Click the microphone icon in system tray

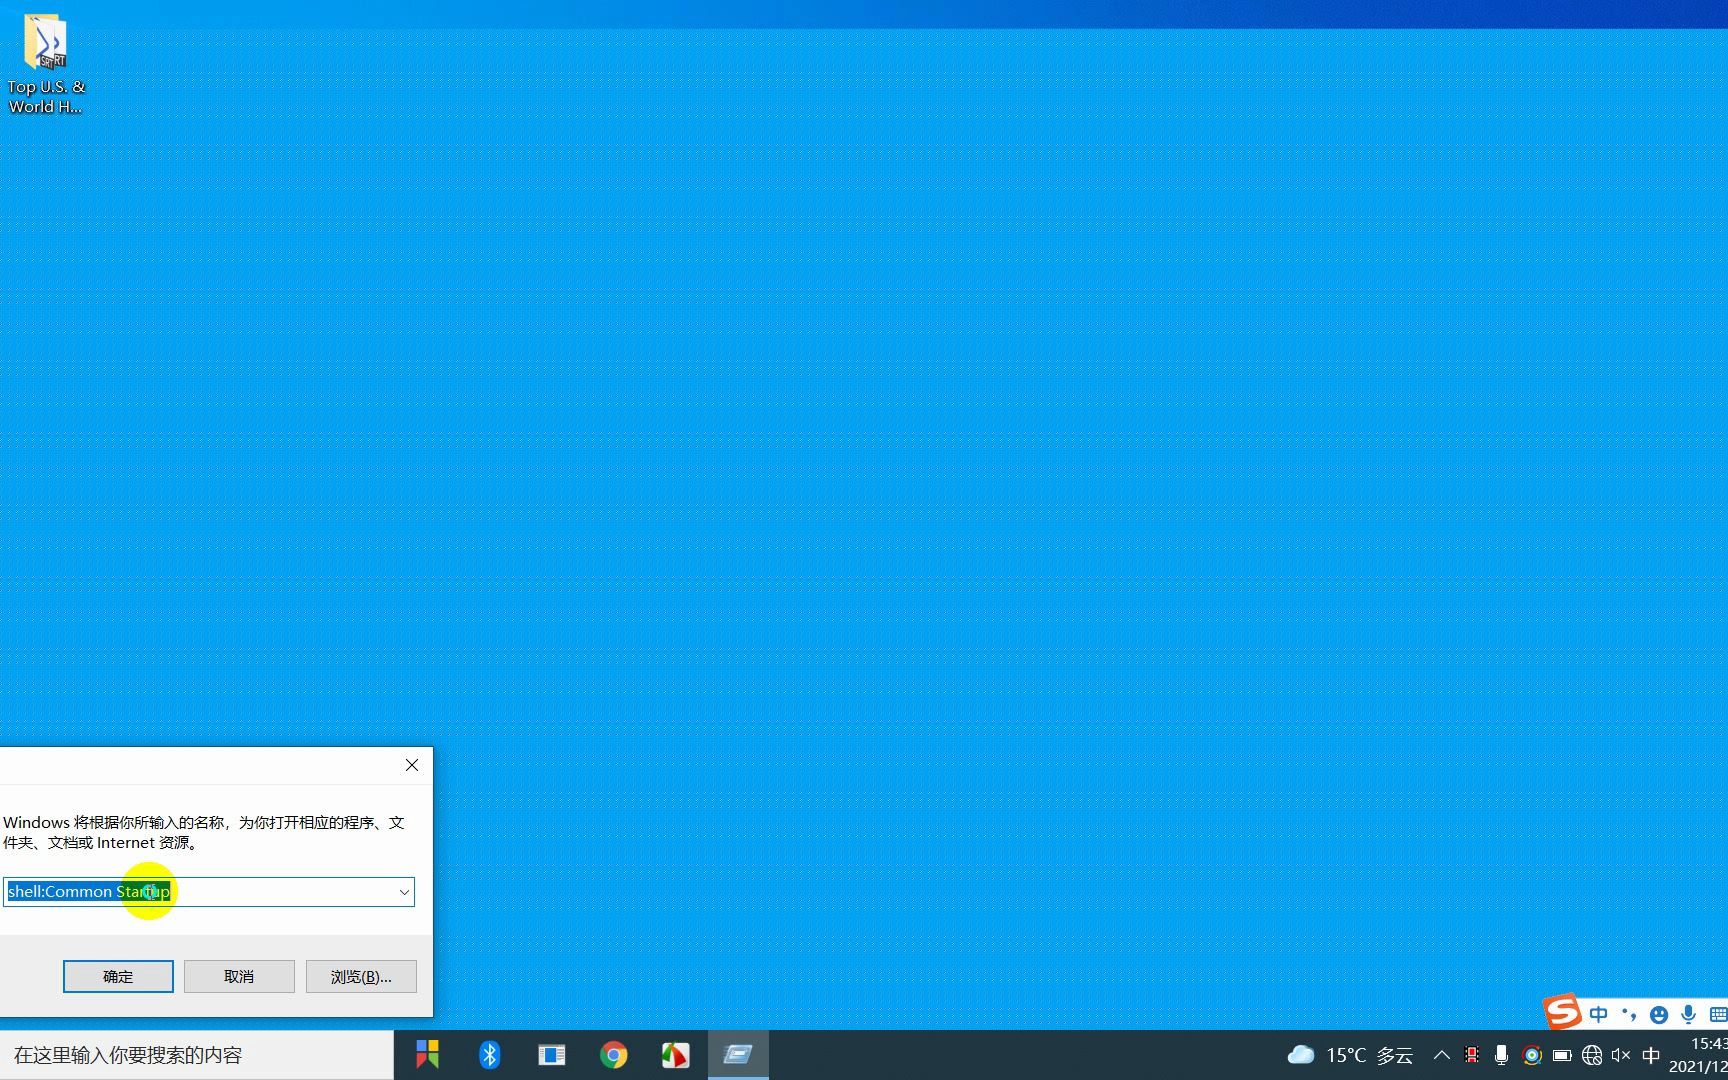click(1501, 1055)
